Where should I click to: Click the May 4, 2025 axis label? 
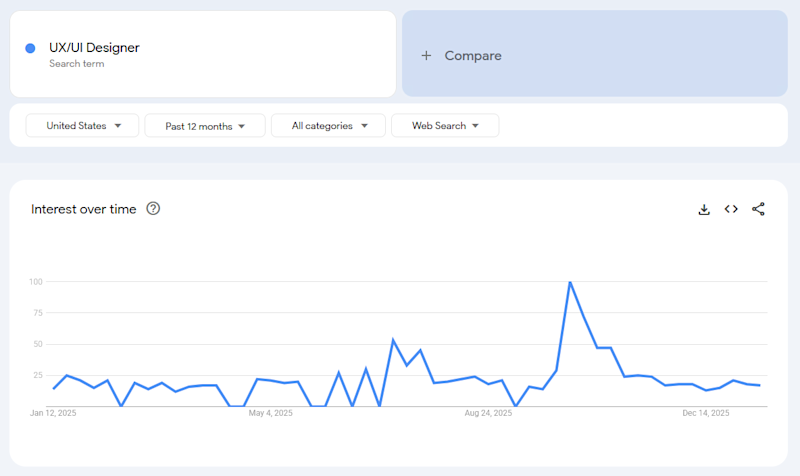click(x=270, y=413)
